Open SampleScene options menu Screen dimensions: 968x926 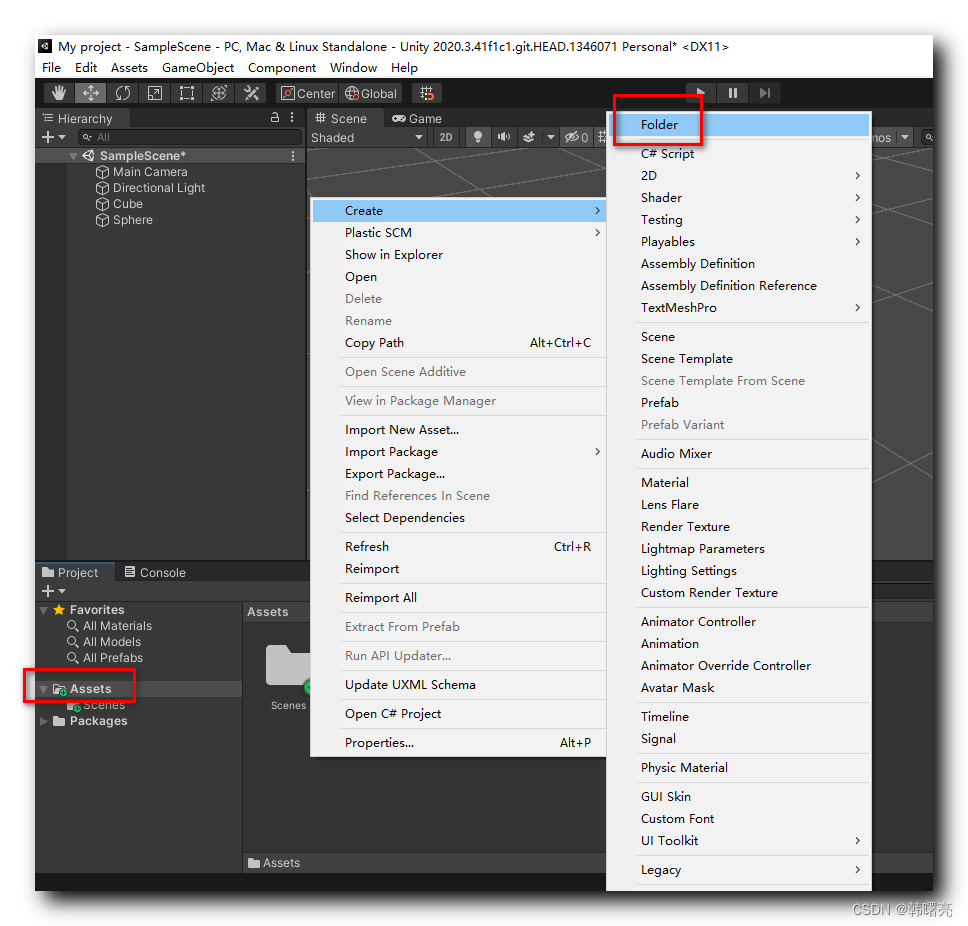[293, 156]
